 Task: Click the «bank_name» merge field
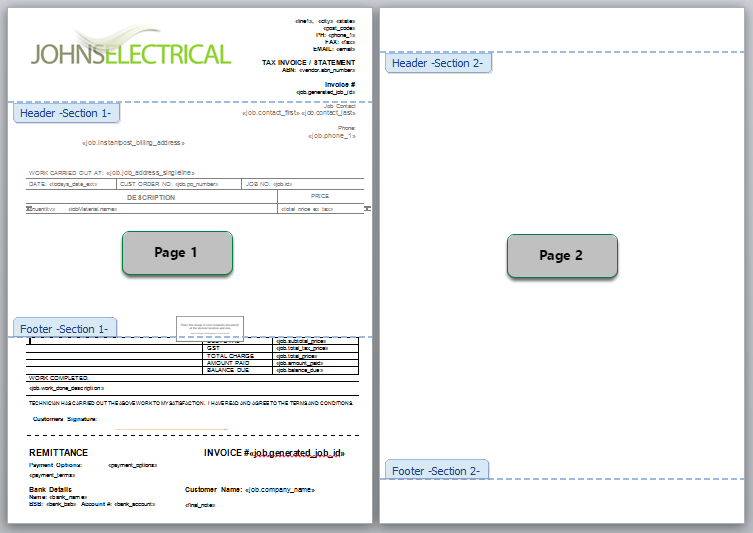coord(68,497)
